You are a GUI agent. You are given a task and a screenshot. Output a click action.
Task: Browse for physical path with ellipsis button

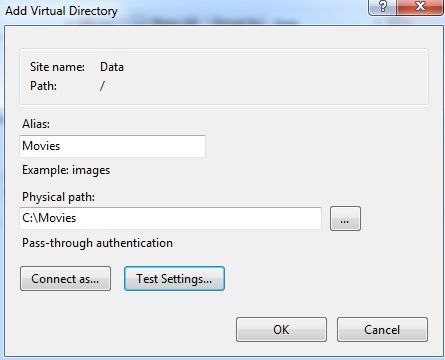click(345, 219)
